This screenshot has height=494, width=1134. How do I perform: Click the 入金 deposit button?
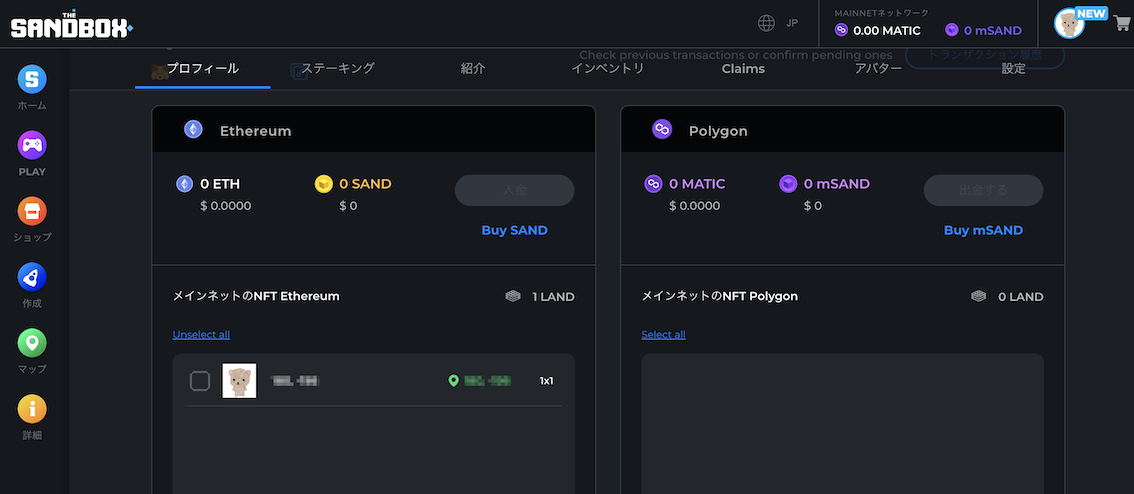[514, 190]
